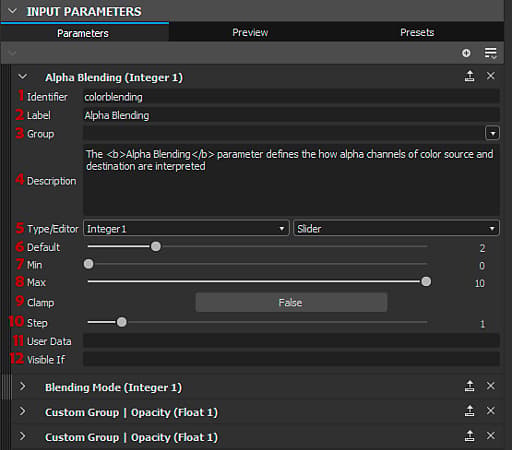Click the Visible If input field

[x=291, y=359]
